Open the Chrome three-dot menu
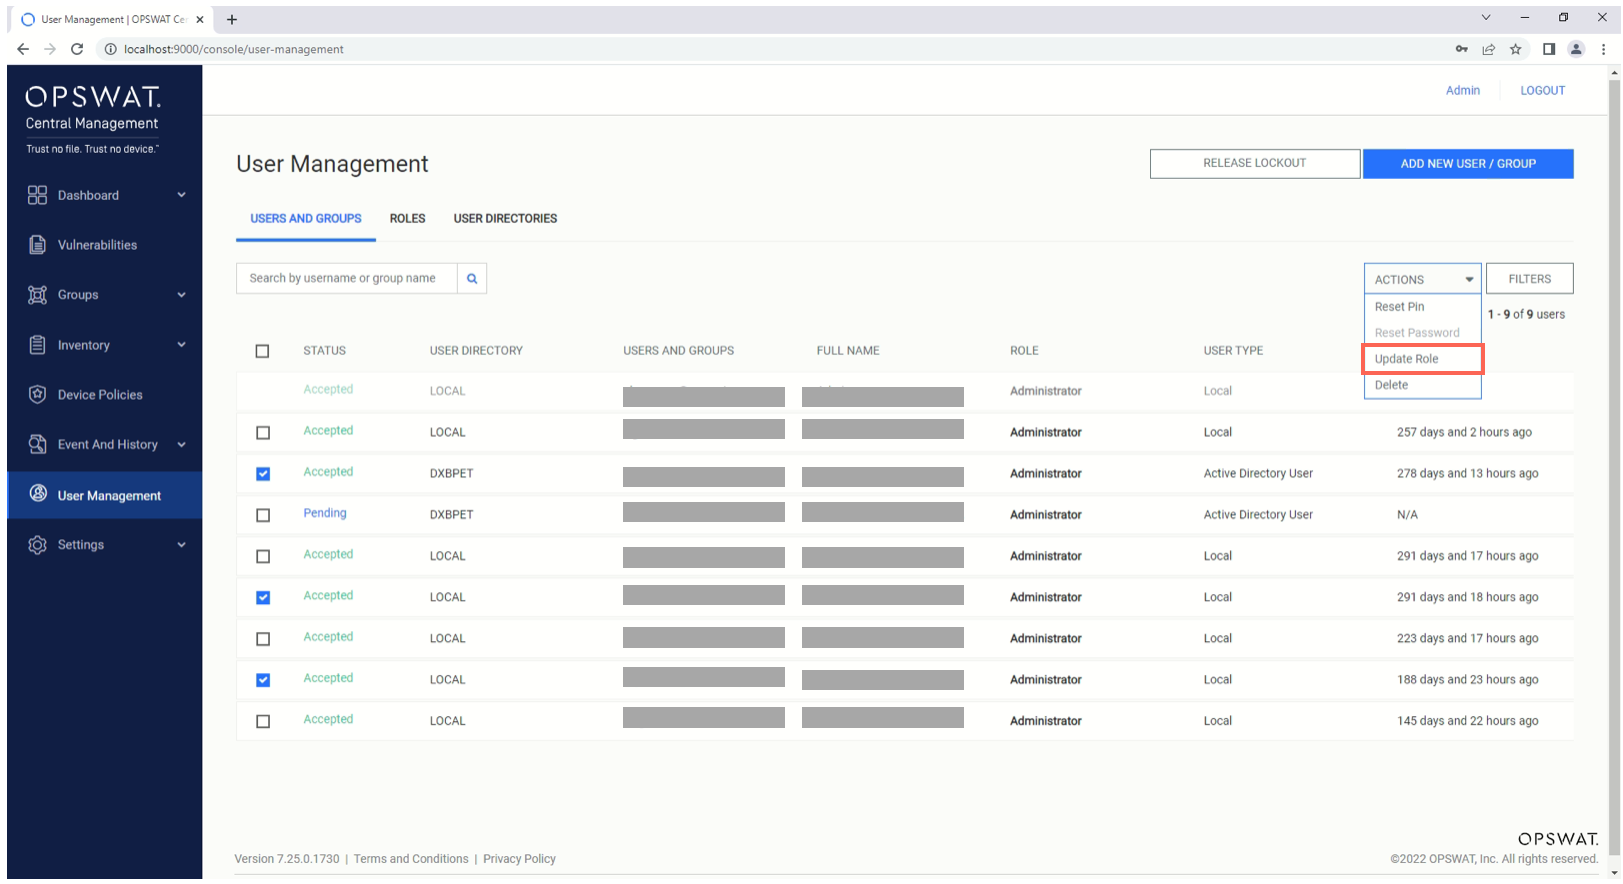Image resolution: width=1623 pixels, height=884 pixels. point(1603,49)
